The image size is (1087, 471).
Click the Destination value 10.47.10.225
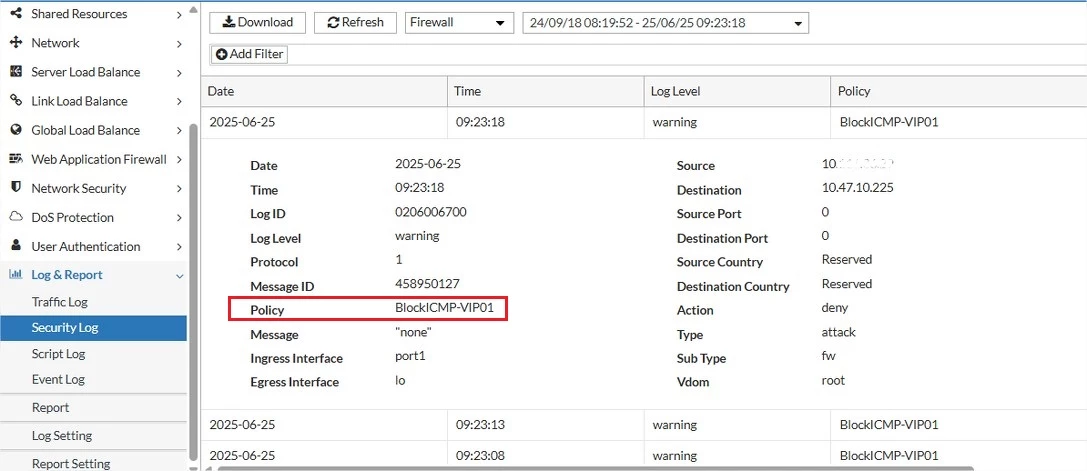pos(858,187)
